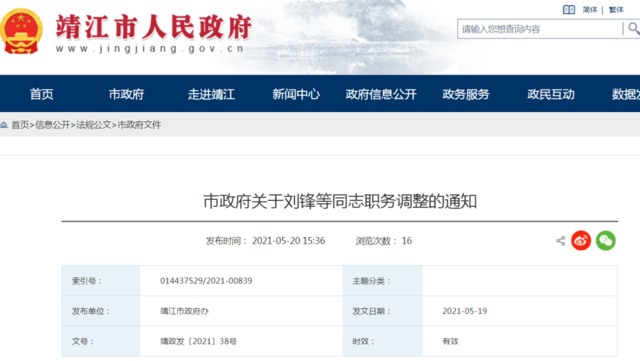Viewport: 640px width, 361px height.
Task: Share article via WeChat icon
Action: pos(606,241)
